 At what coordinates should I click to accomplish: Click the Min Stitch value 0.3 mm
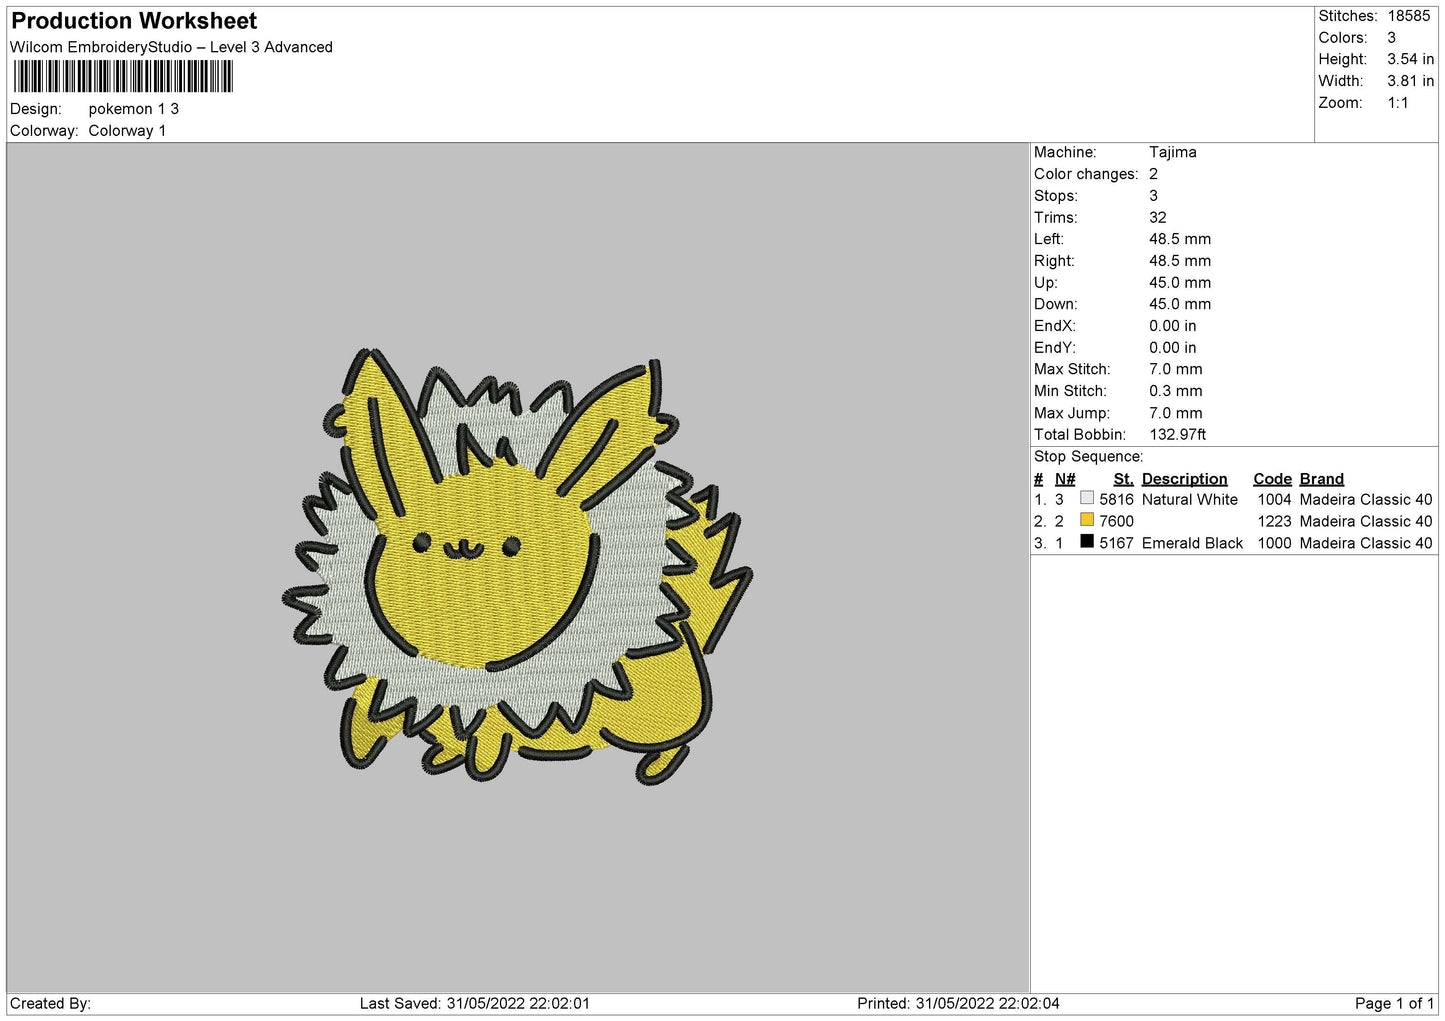click(1176, 391)
